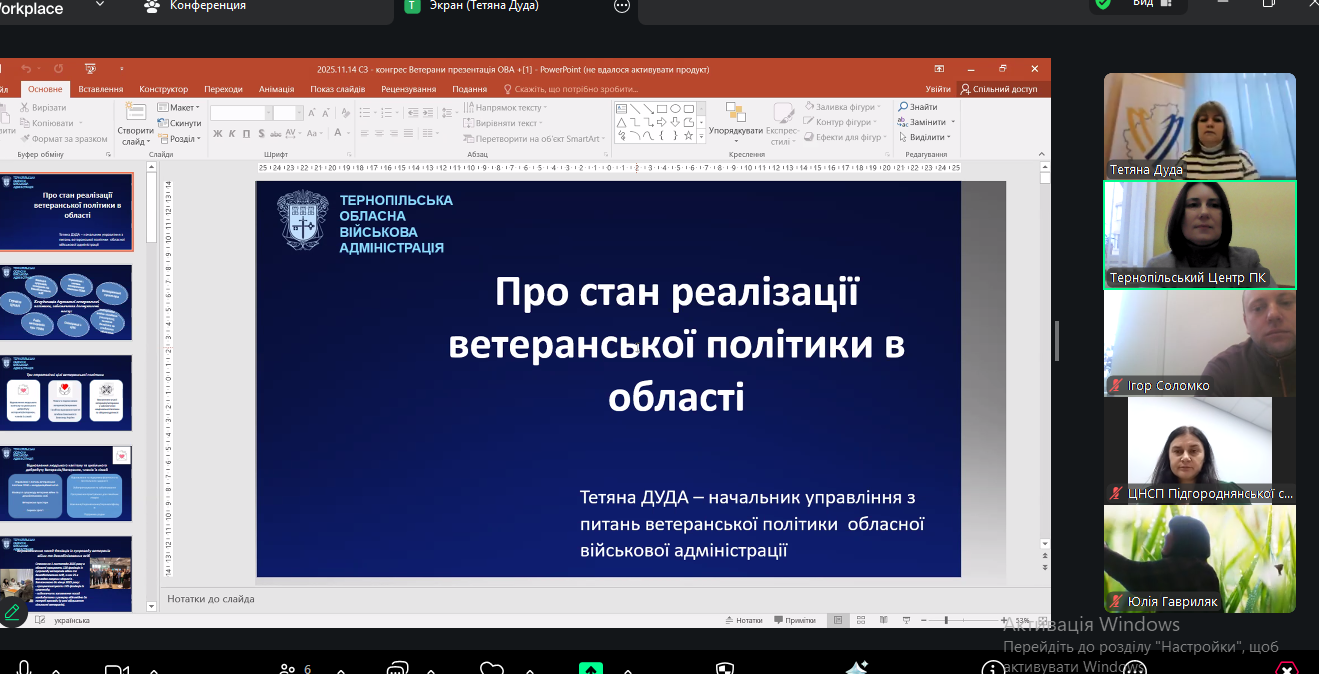Click the Reset (Скинути) slide icon

coord(163,123)
